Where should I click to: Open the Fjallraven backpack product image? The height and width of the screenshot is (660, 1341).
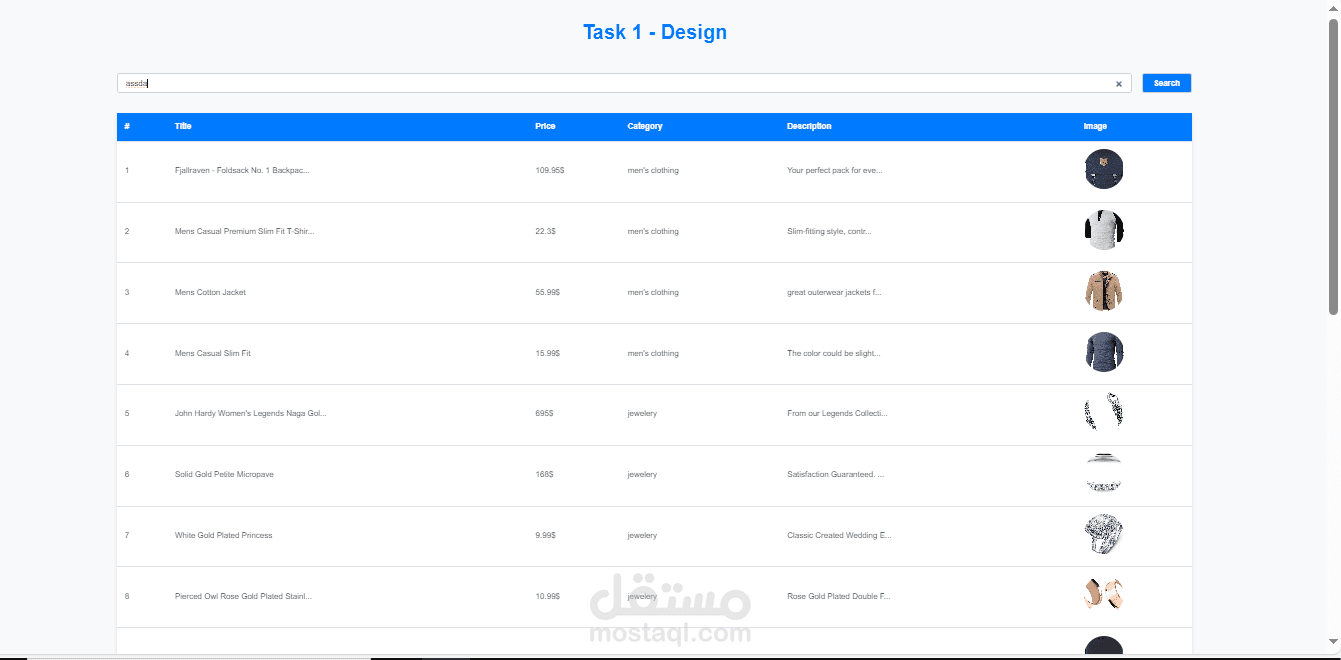click(x=1104, y=169)
